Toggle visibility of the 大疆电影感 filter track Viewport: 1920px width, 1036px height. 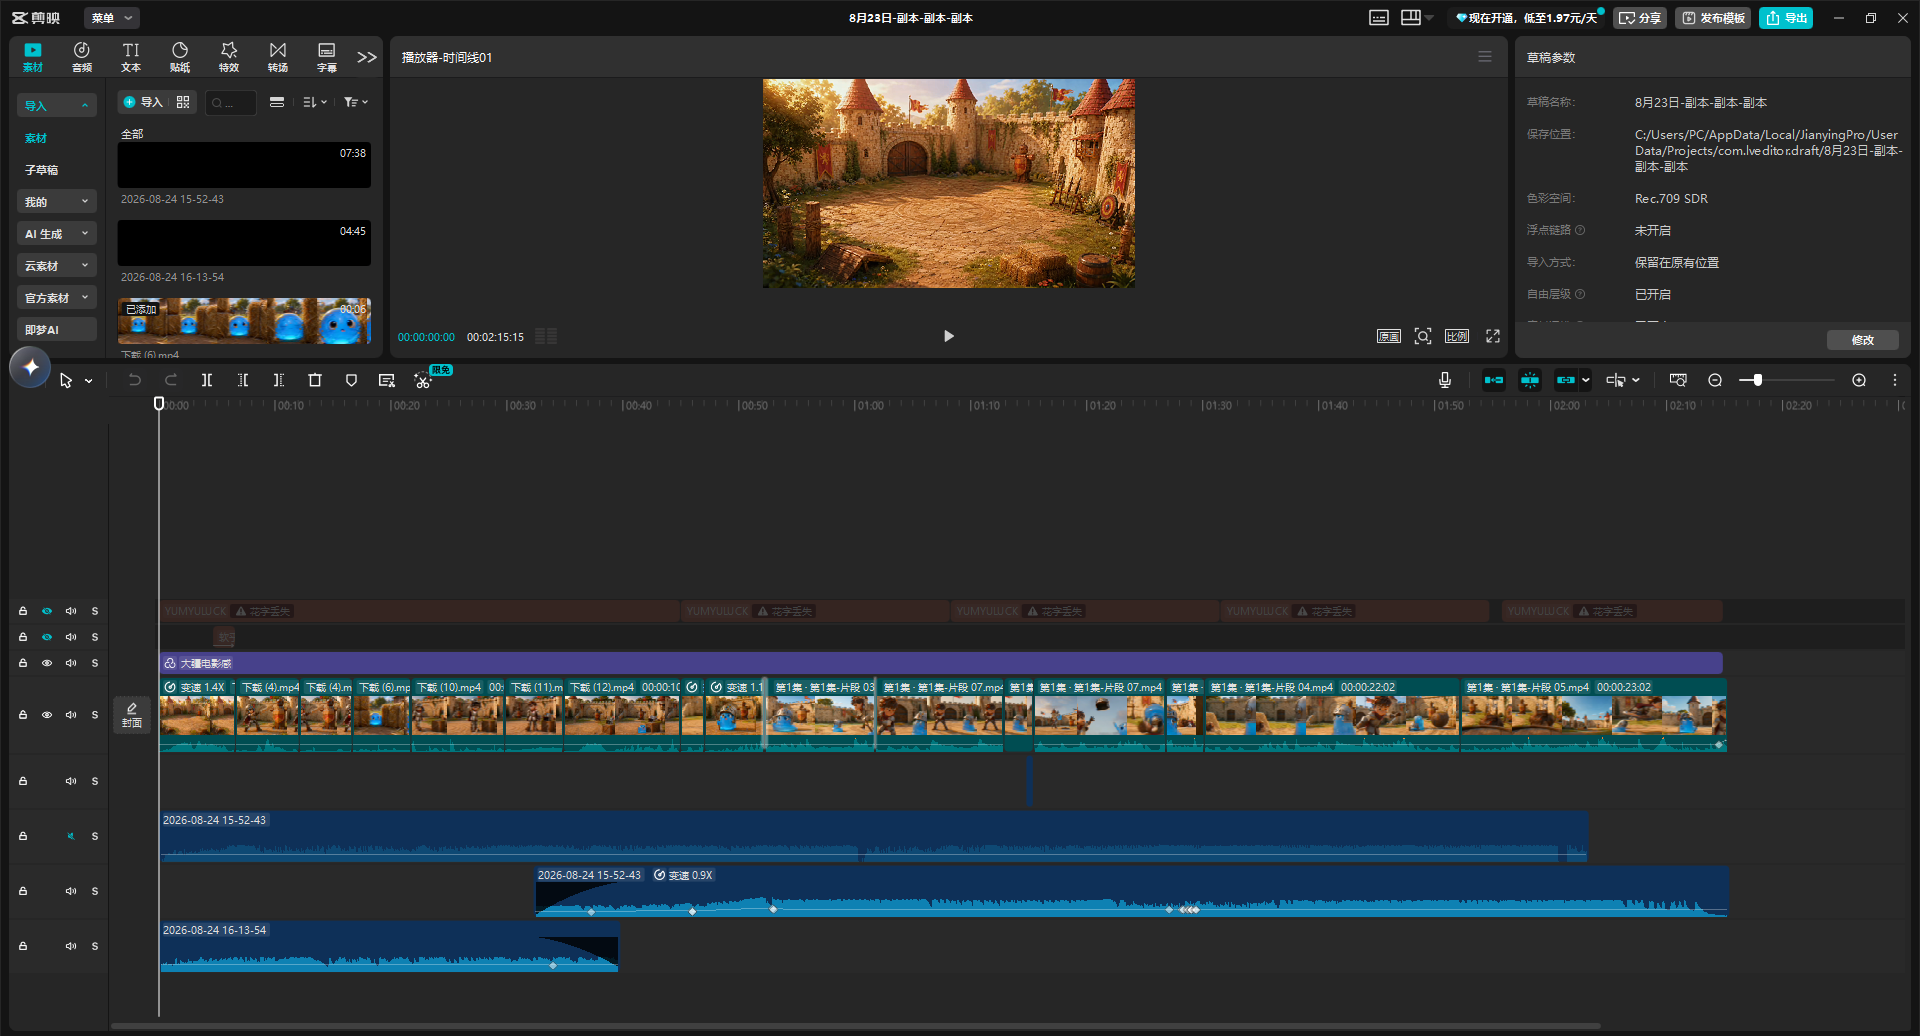point(47,663)
